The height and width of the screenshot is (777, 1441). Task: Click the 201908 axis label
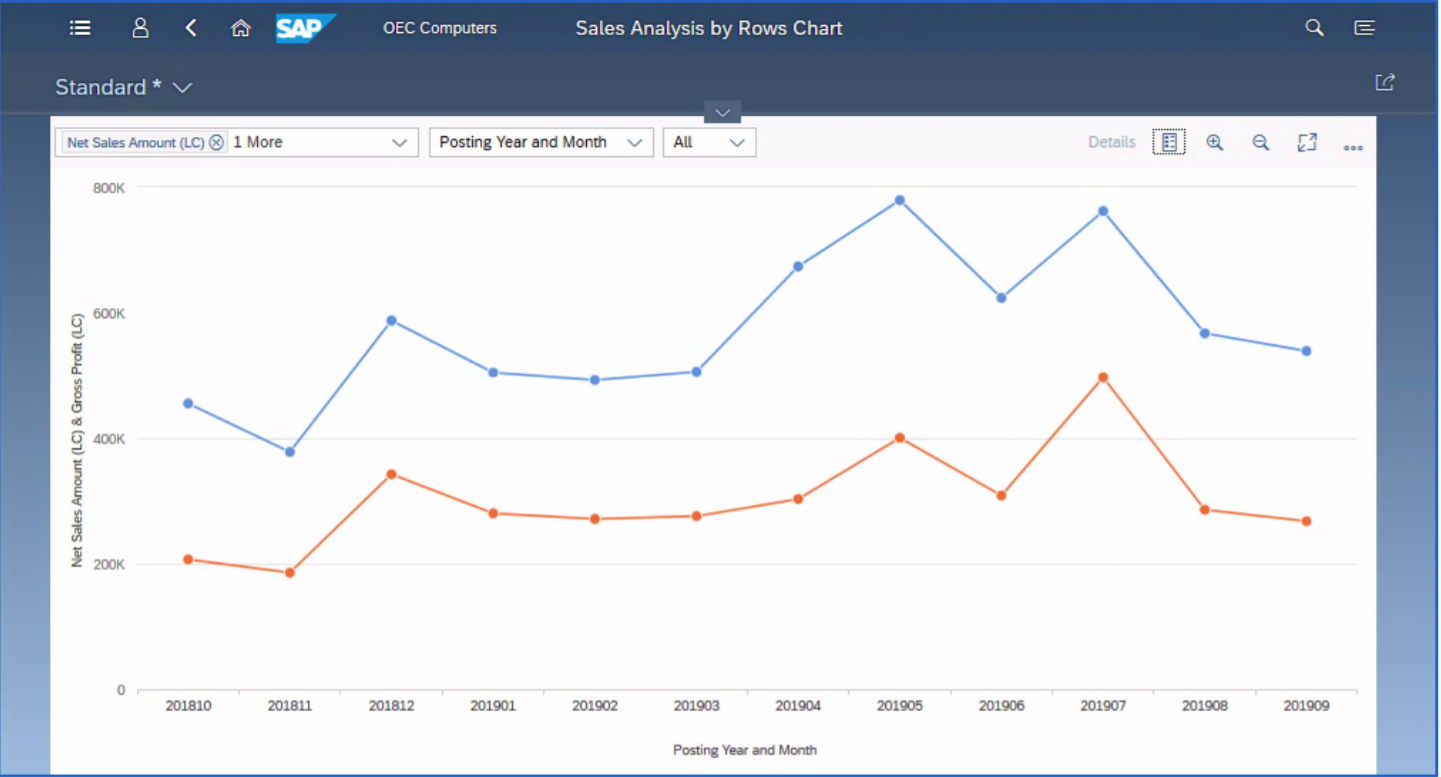[1204, 706]
